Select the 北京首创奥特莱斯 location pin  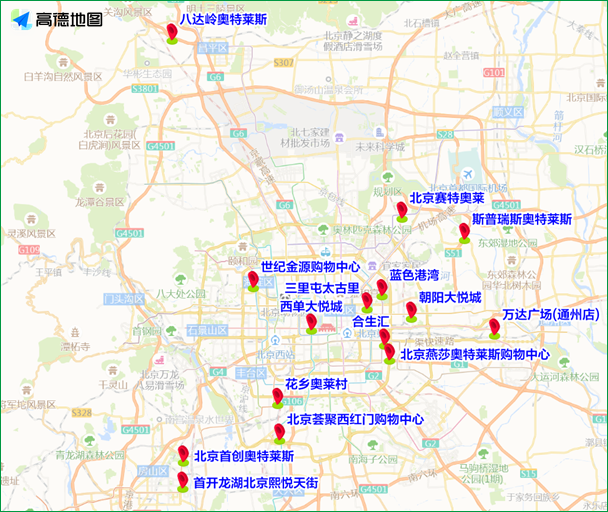[183, 456]
